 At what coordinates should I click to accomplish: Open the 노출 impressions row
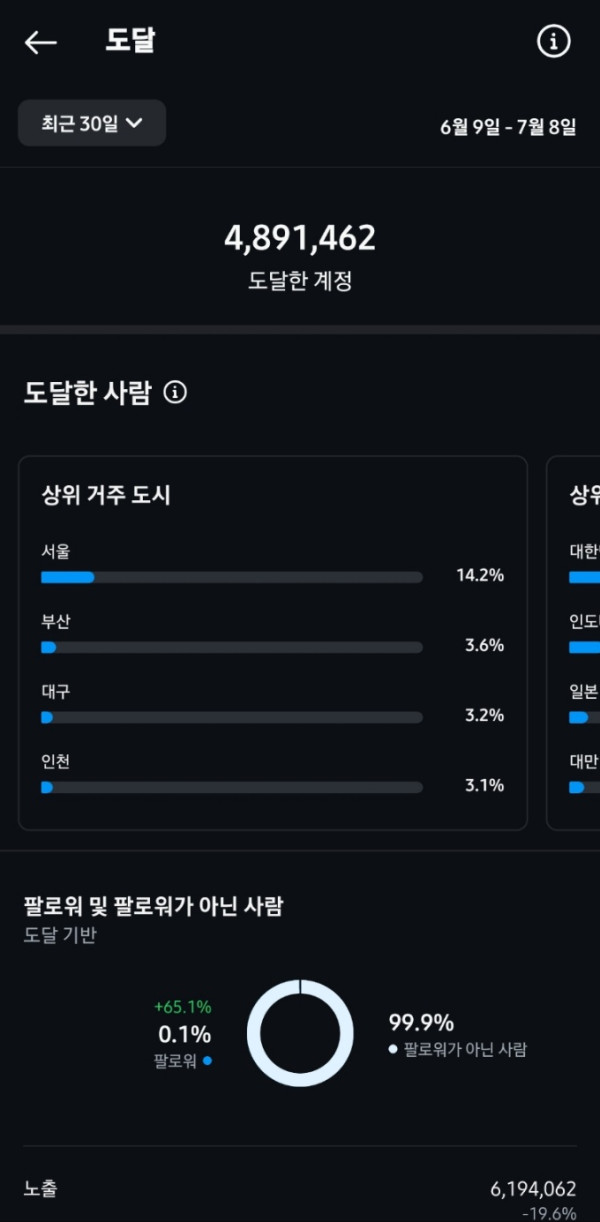point(300,1190)
